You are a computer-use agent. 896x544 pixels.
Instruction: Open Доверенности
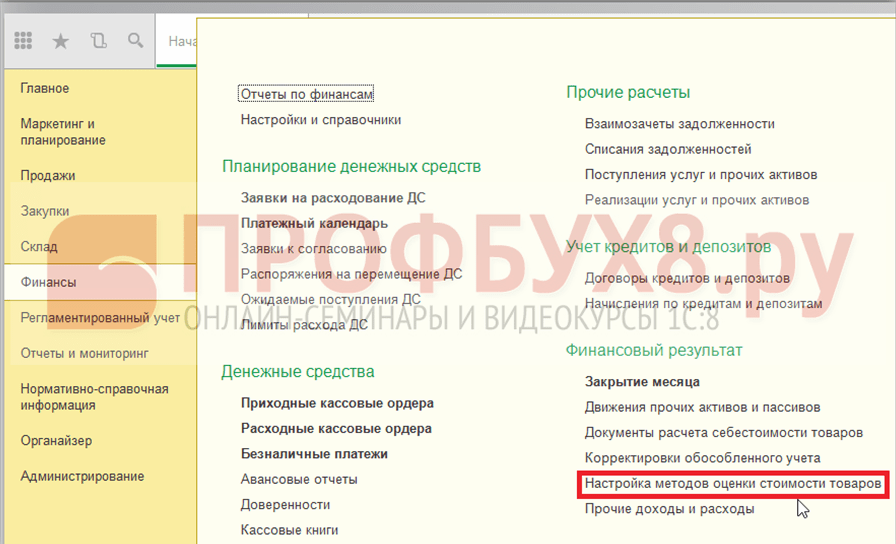point(285,505)
